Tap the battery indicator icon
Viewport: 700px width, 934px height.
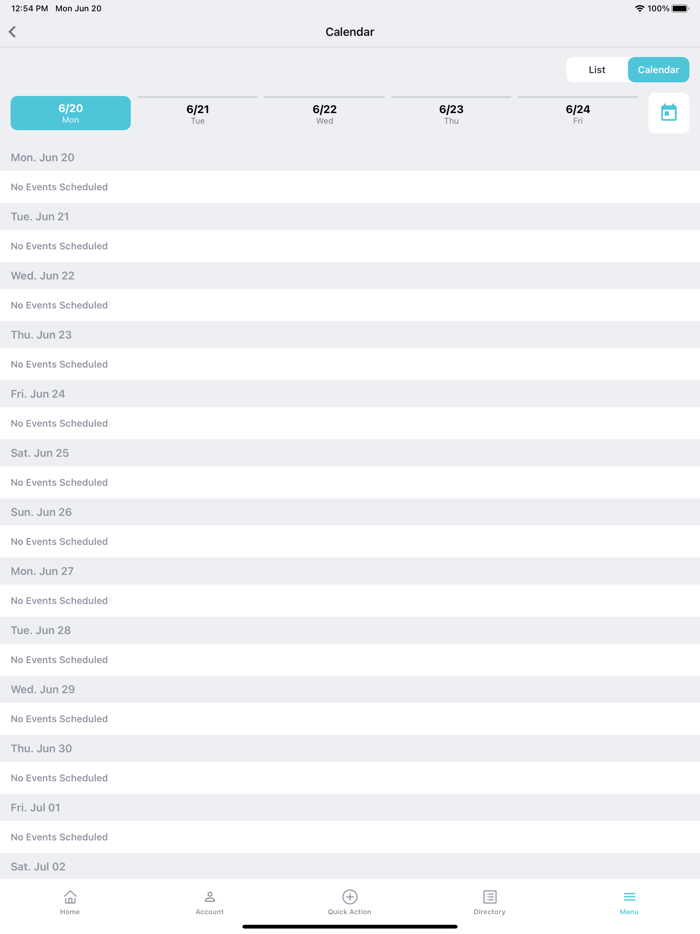pyautogui.click(x=680, y=8)
